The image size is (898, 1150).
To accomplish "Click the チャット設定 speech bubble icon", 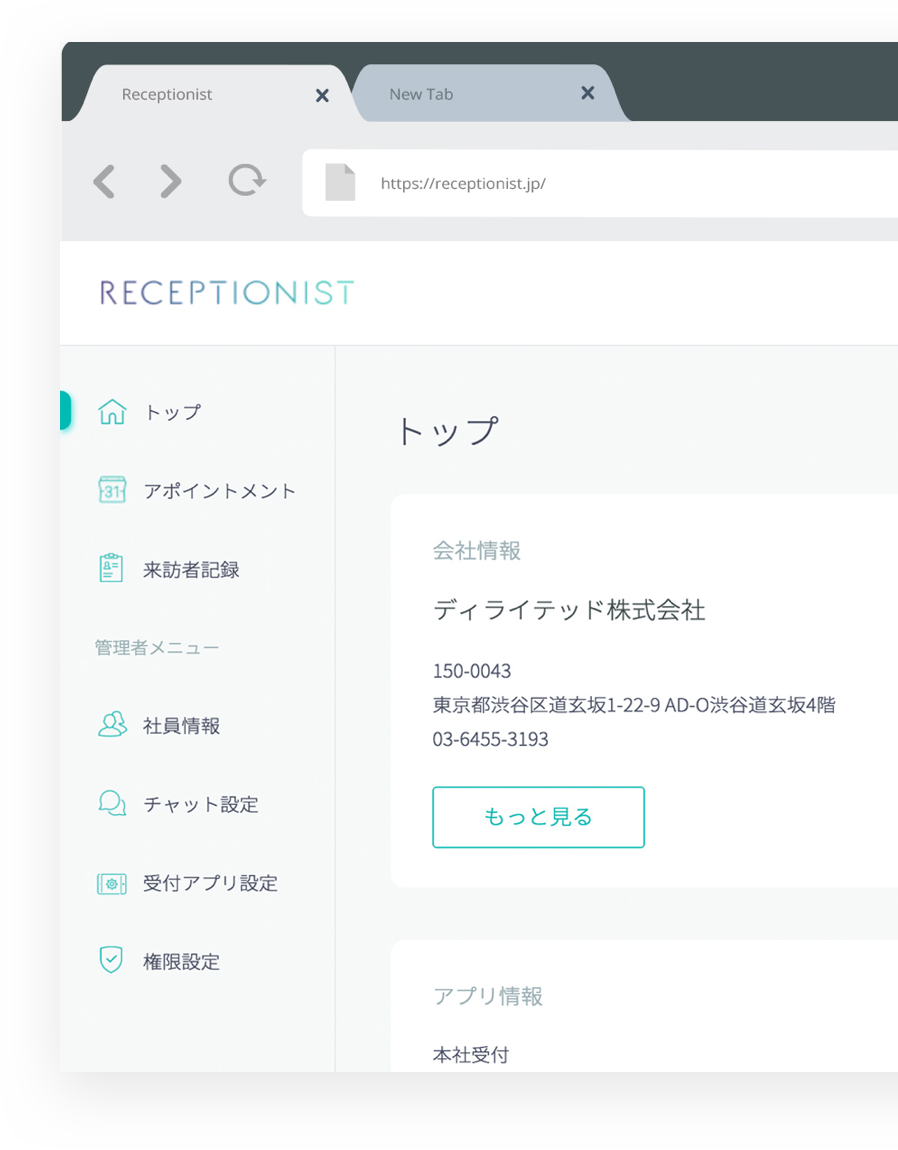I will tap(112, 804).
